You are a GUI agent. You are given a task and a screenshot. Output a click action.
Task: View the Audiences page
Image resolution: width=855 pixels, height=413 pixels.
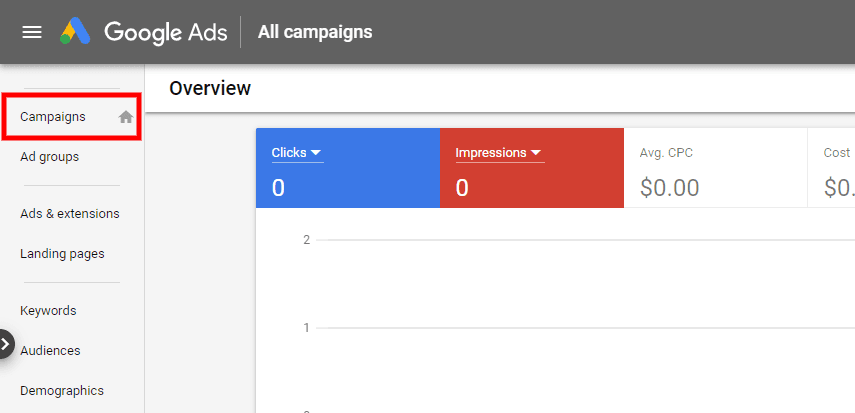50,351
